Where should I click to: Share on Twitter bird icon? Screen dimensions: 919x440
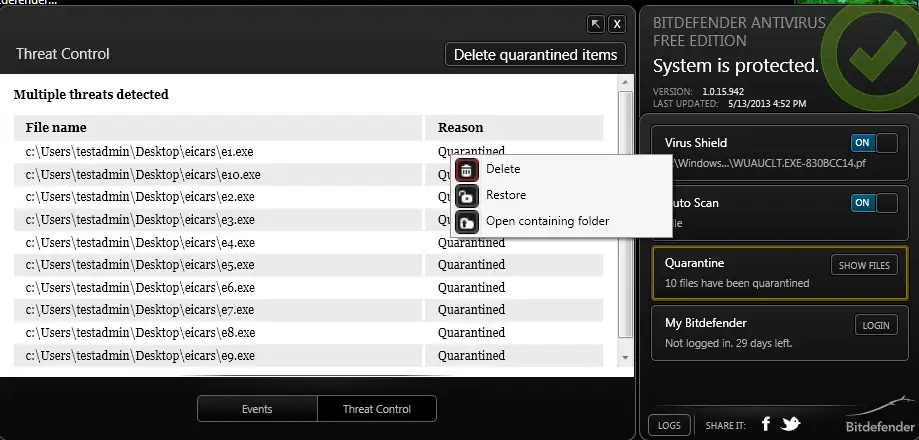click(x=790, y=423)
